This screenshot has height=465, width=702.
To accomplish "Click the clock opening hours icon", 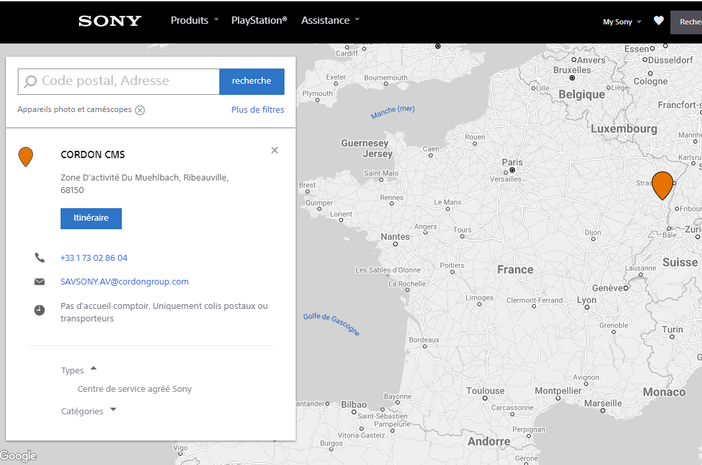I will pos(39,311).
